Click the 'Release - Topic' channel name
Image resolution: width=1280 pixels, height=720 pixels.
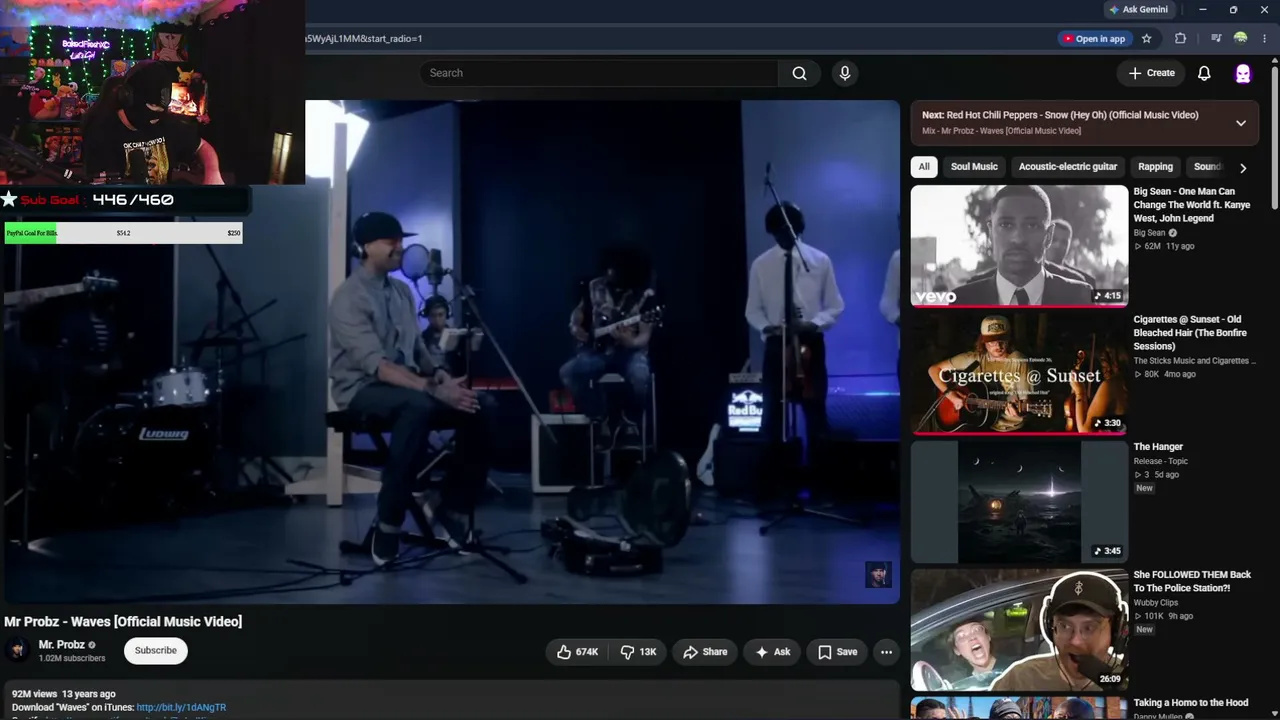click(1160, 461)
